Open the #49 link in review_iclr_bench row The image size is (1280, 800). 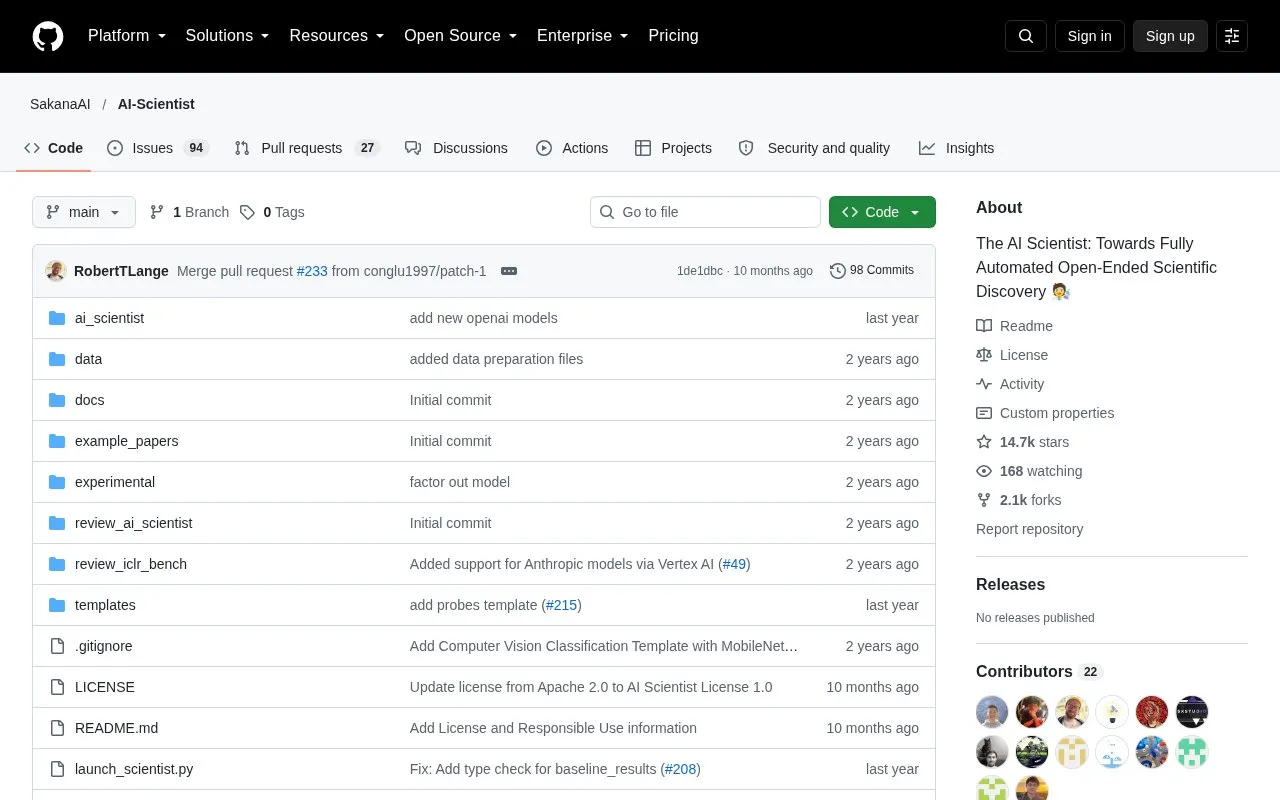[734, 564]
